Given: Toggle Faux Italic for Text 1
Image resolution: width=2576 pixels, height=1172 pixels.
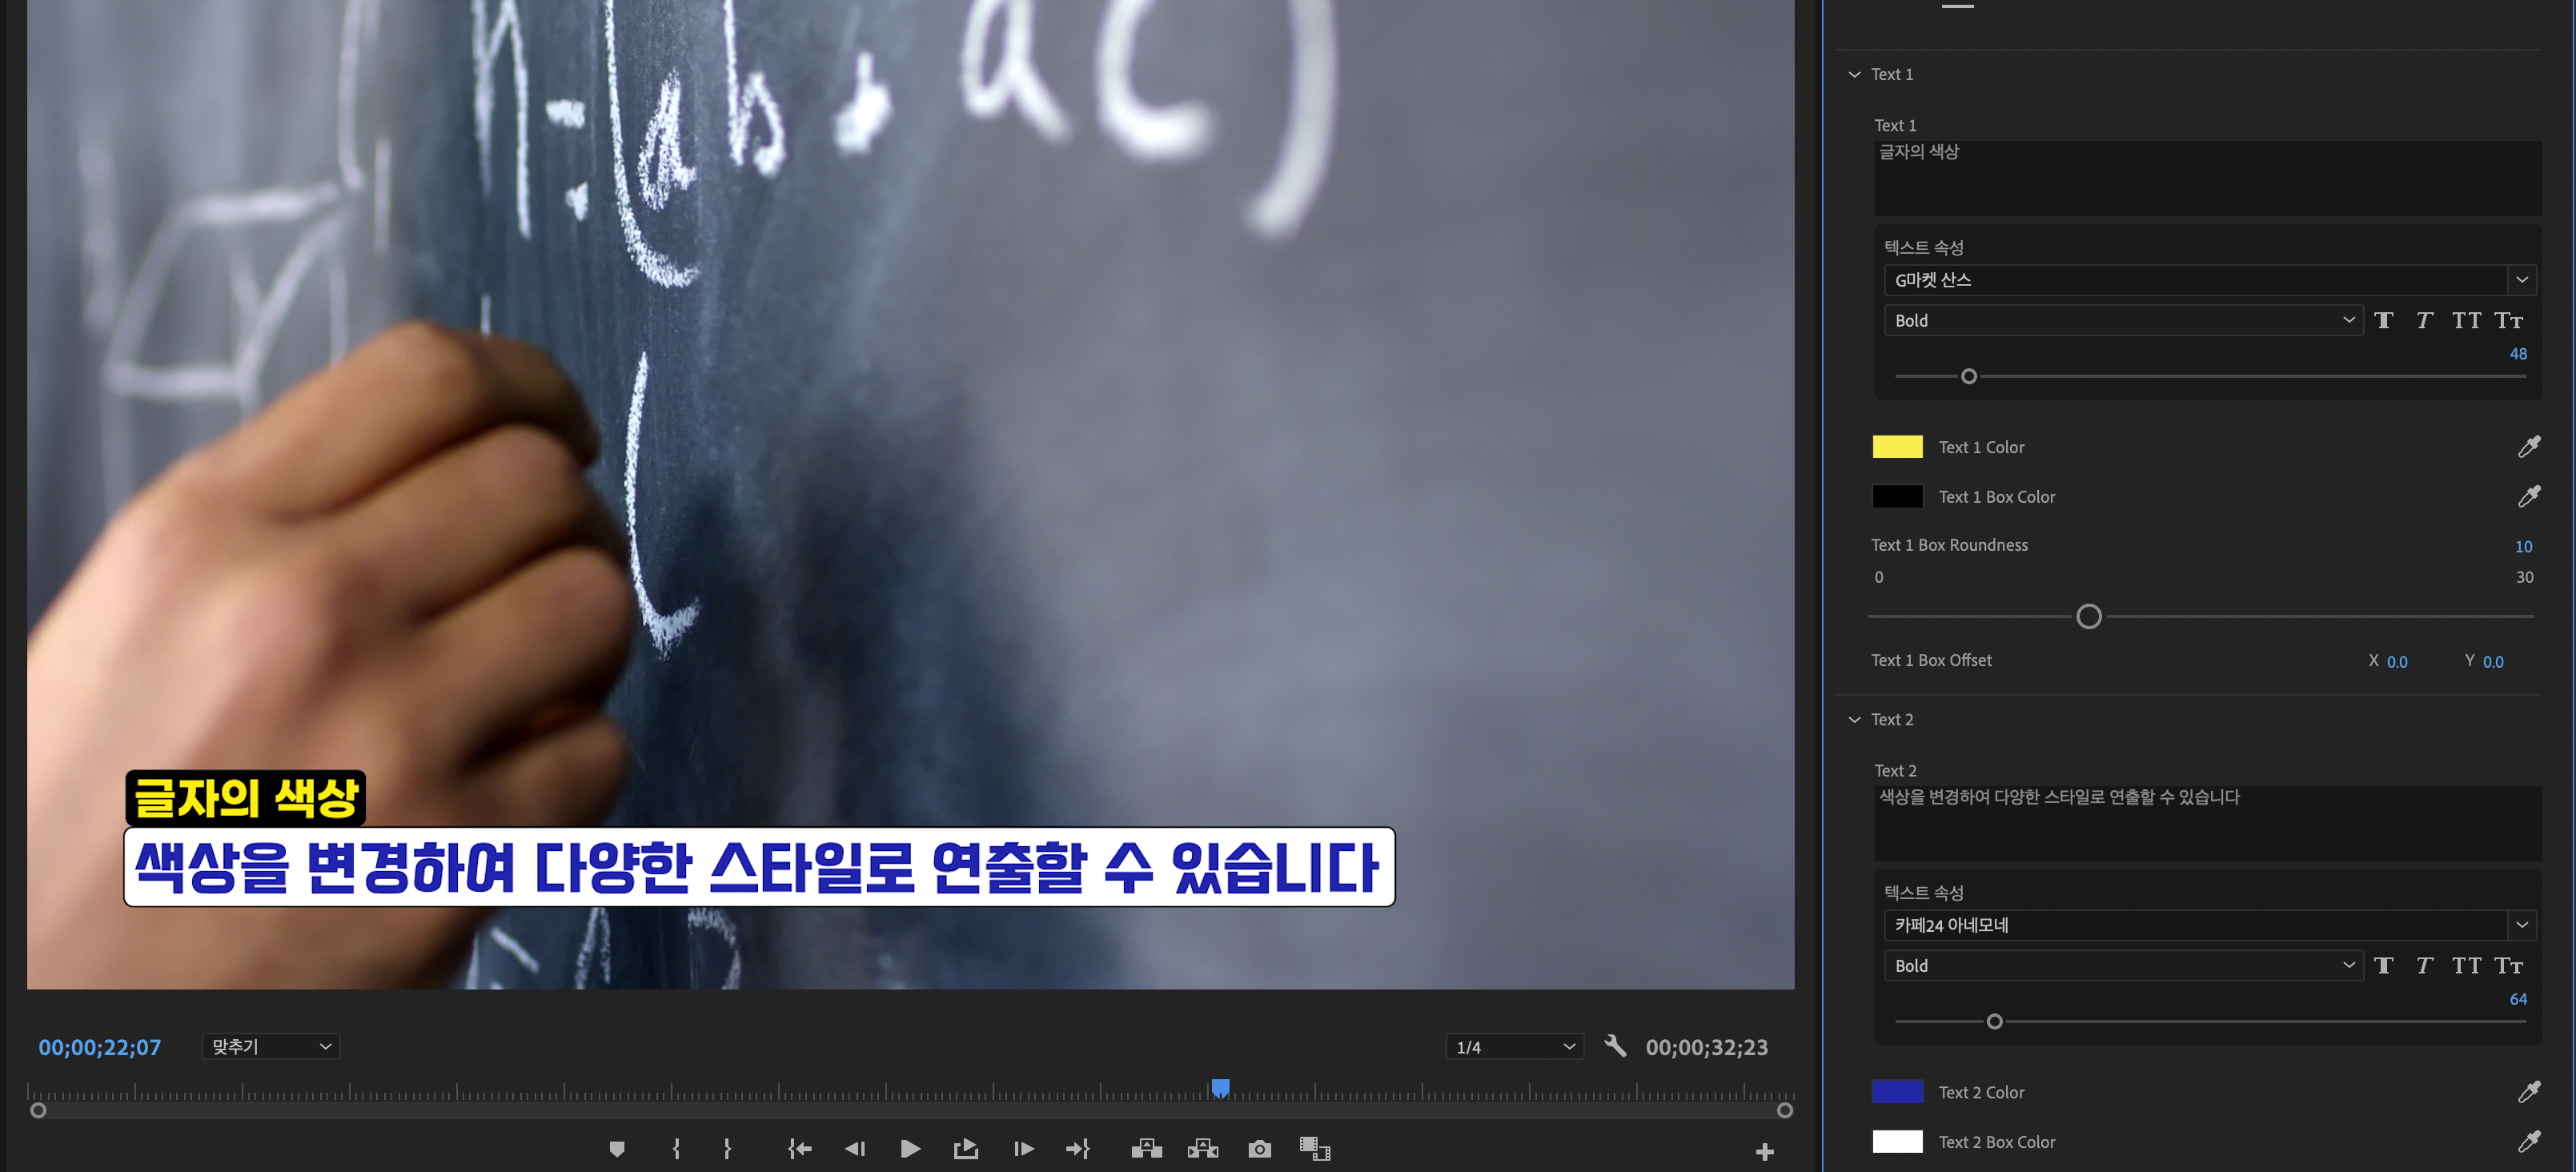Looking at the screenshot, I should pos(2424,320).
